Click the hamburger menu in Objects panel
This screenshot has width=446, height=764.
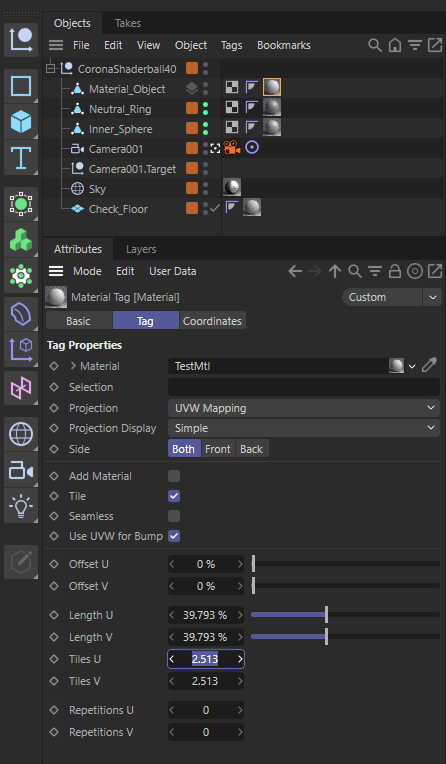pyautogui.click(x=56, y=45)
